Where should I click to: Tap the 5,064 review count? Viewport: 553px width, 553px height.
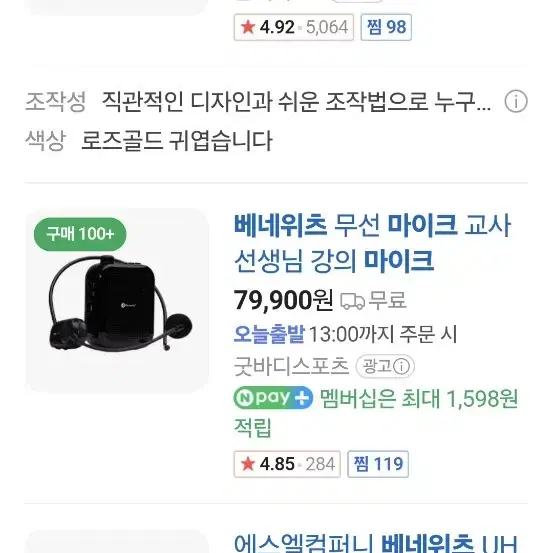327,27
